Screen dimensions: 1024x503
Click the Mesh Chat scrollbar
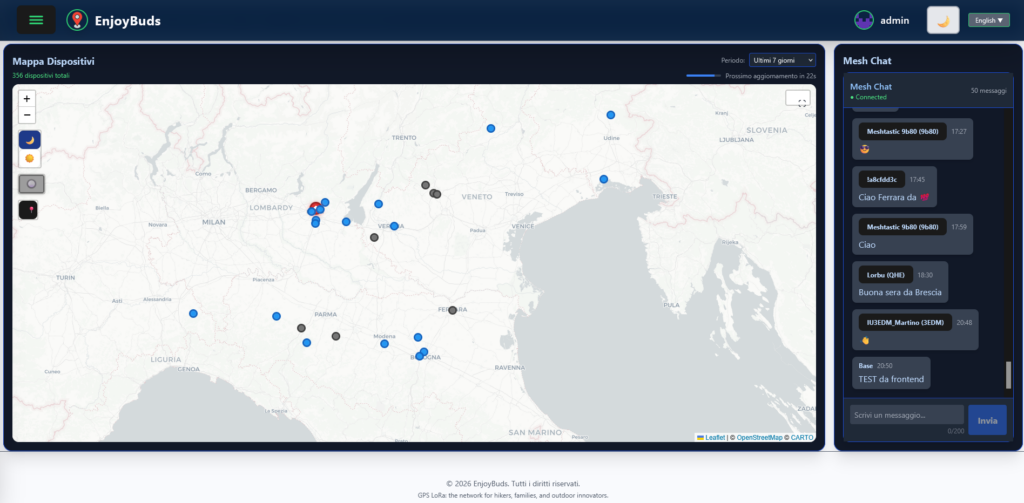[x=1008, y=375]
